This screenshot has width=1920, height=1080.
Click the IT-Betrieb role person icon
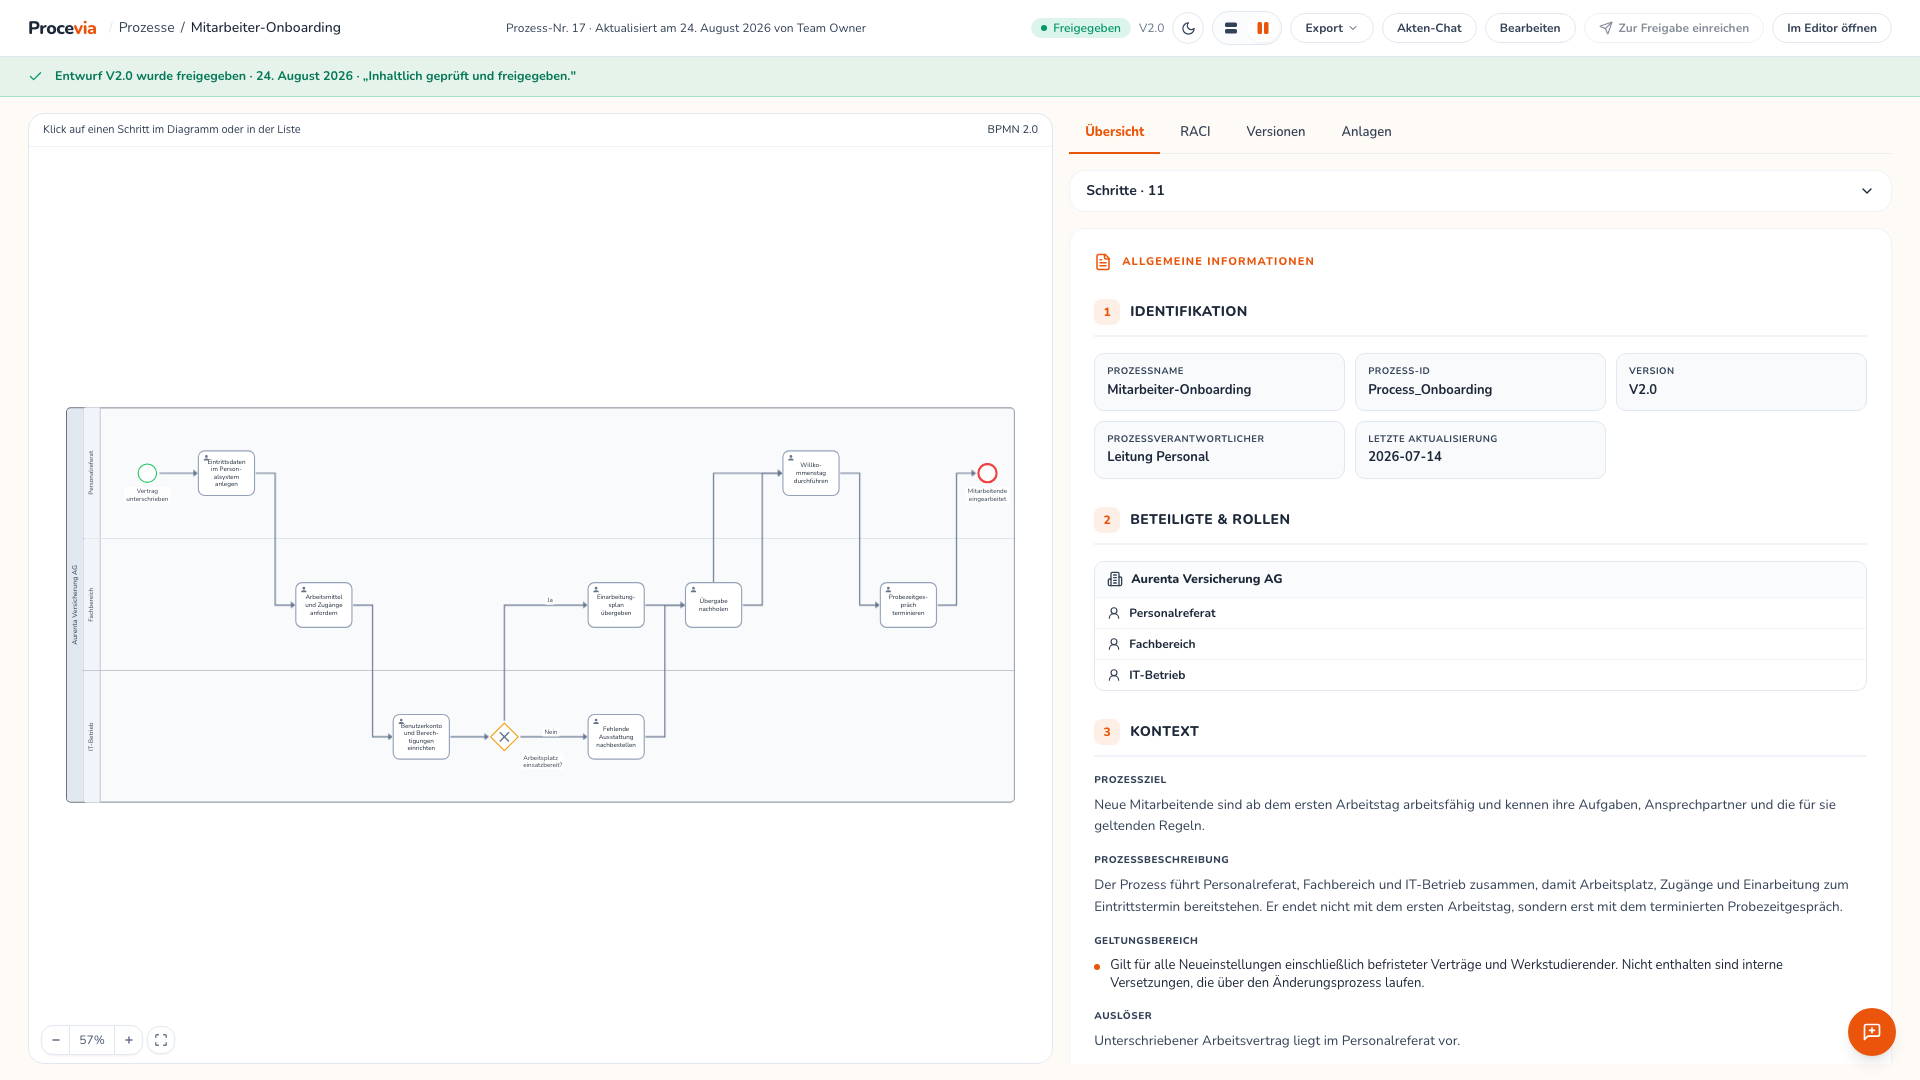pyautogui.click(x=1114, y=675)
